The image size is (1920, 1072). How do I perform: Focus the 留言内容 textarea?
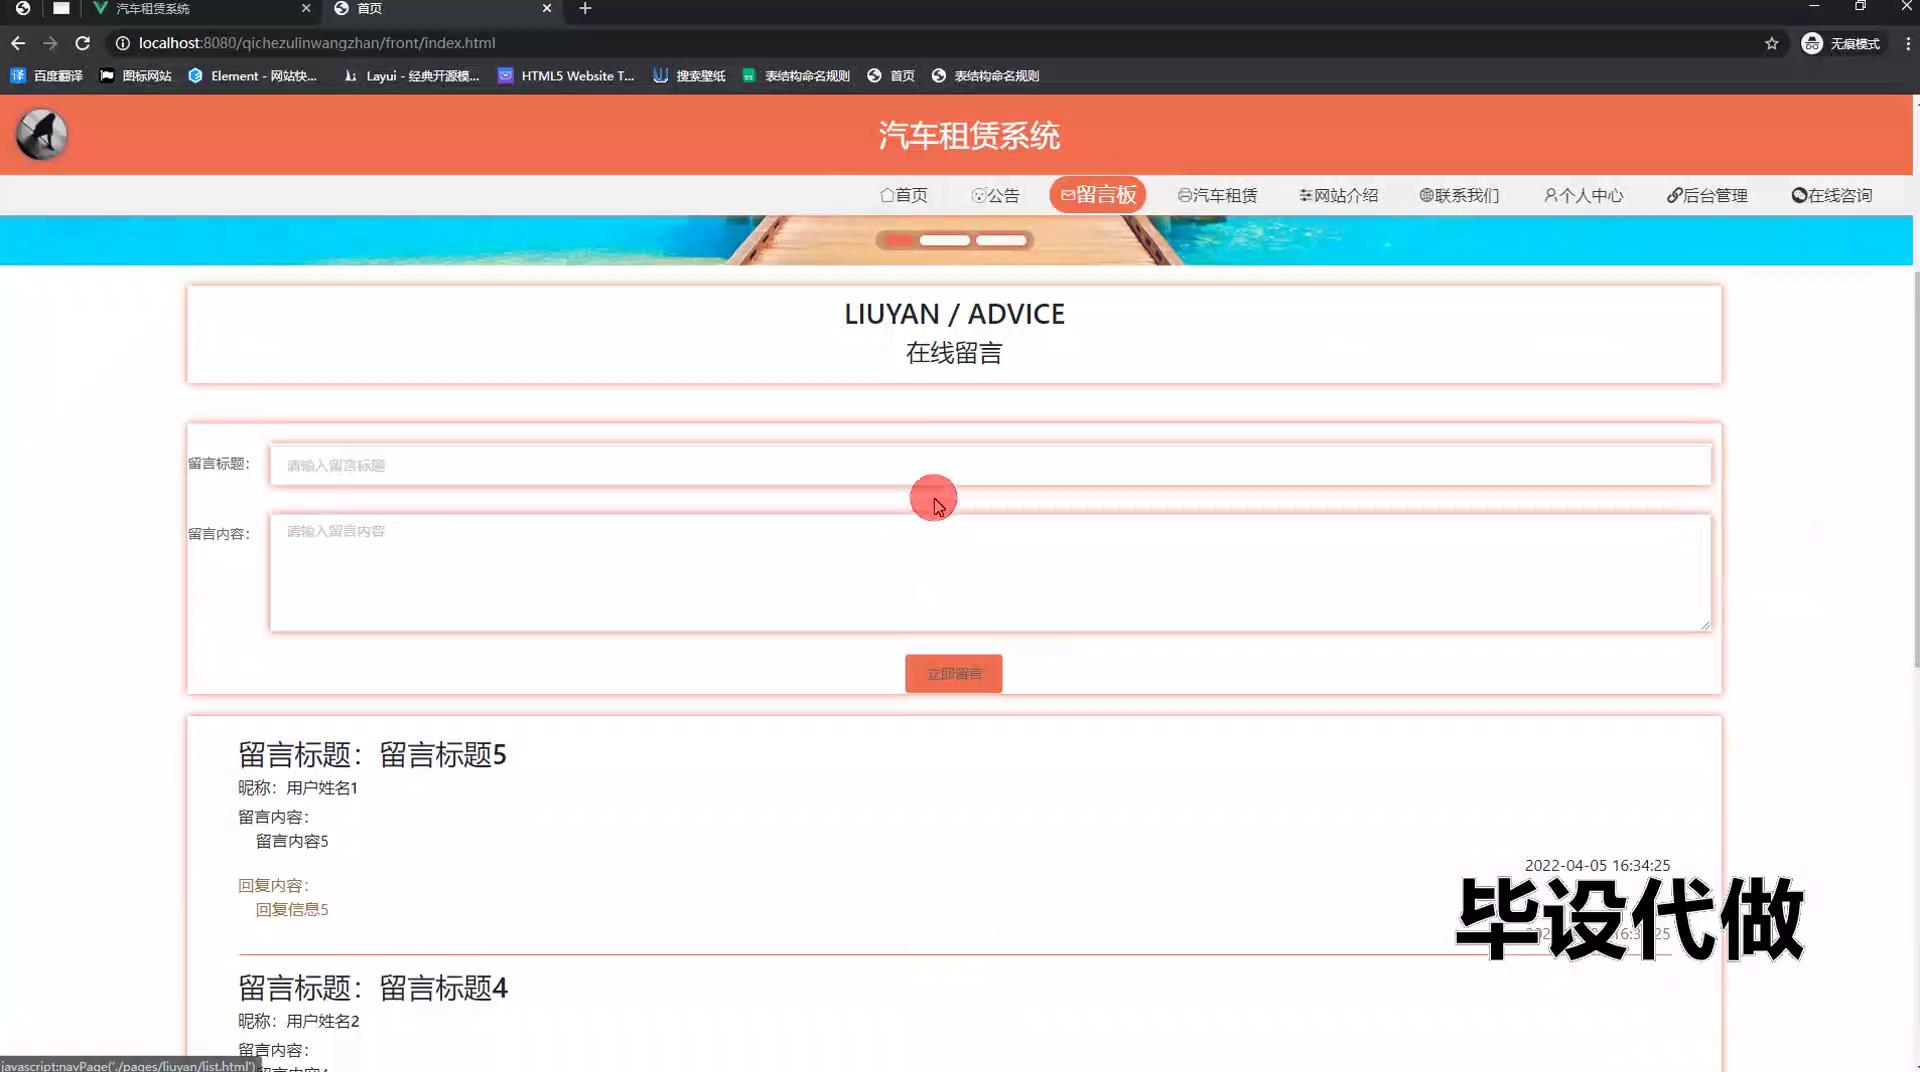pyautogui.click(x=990, y=572)
